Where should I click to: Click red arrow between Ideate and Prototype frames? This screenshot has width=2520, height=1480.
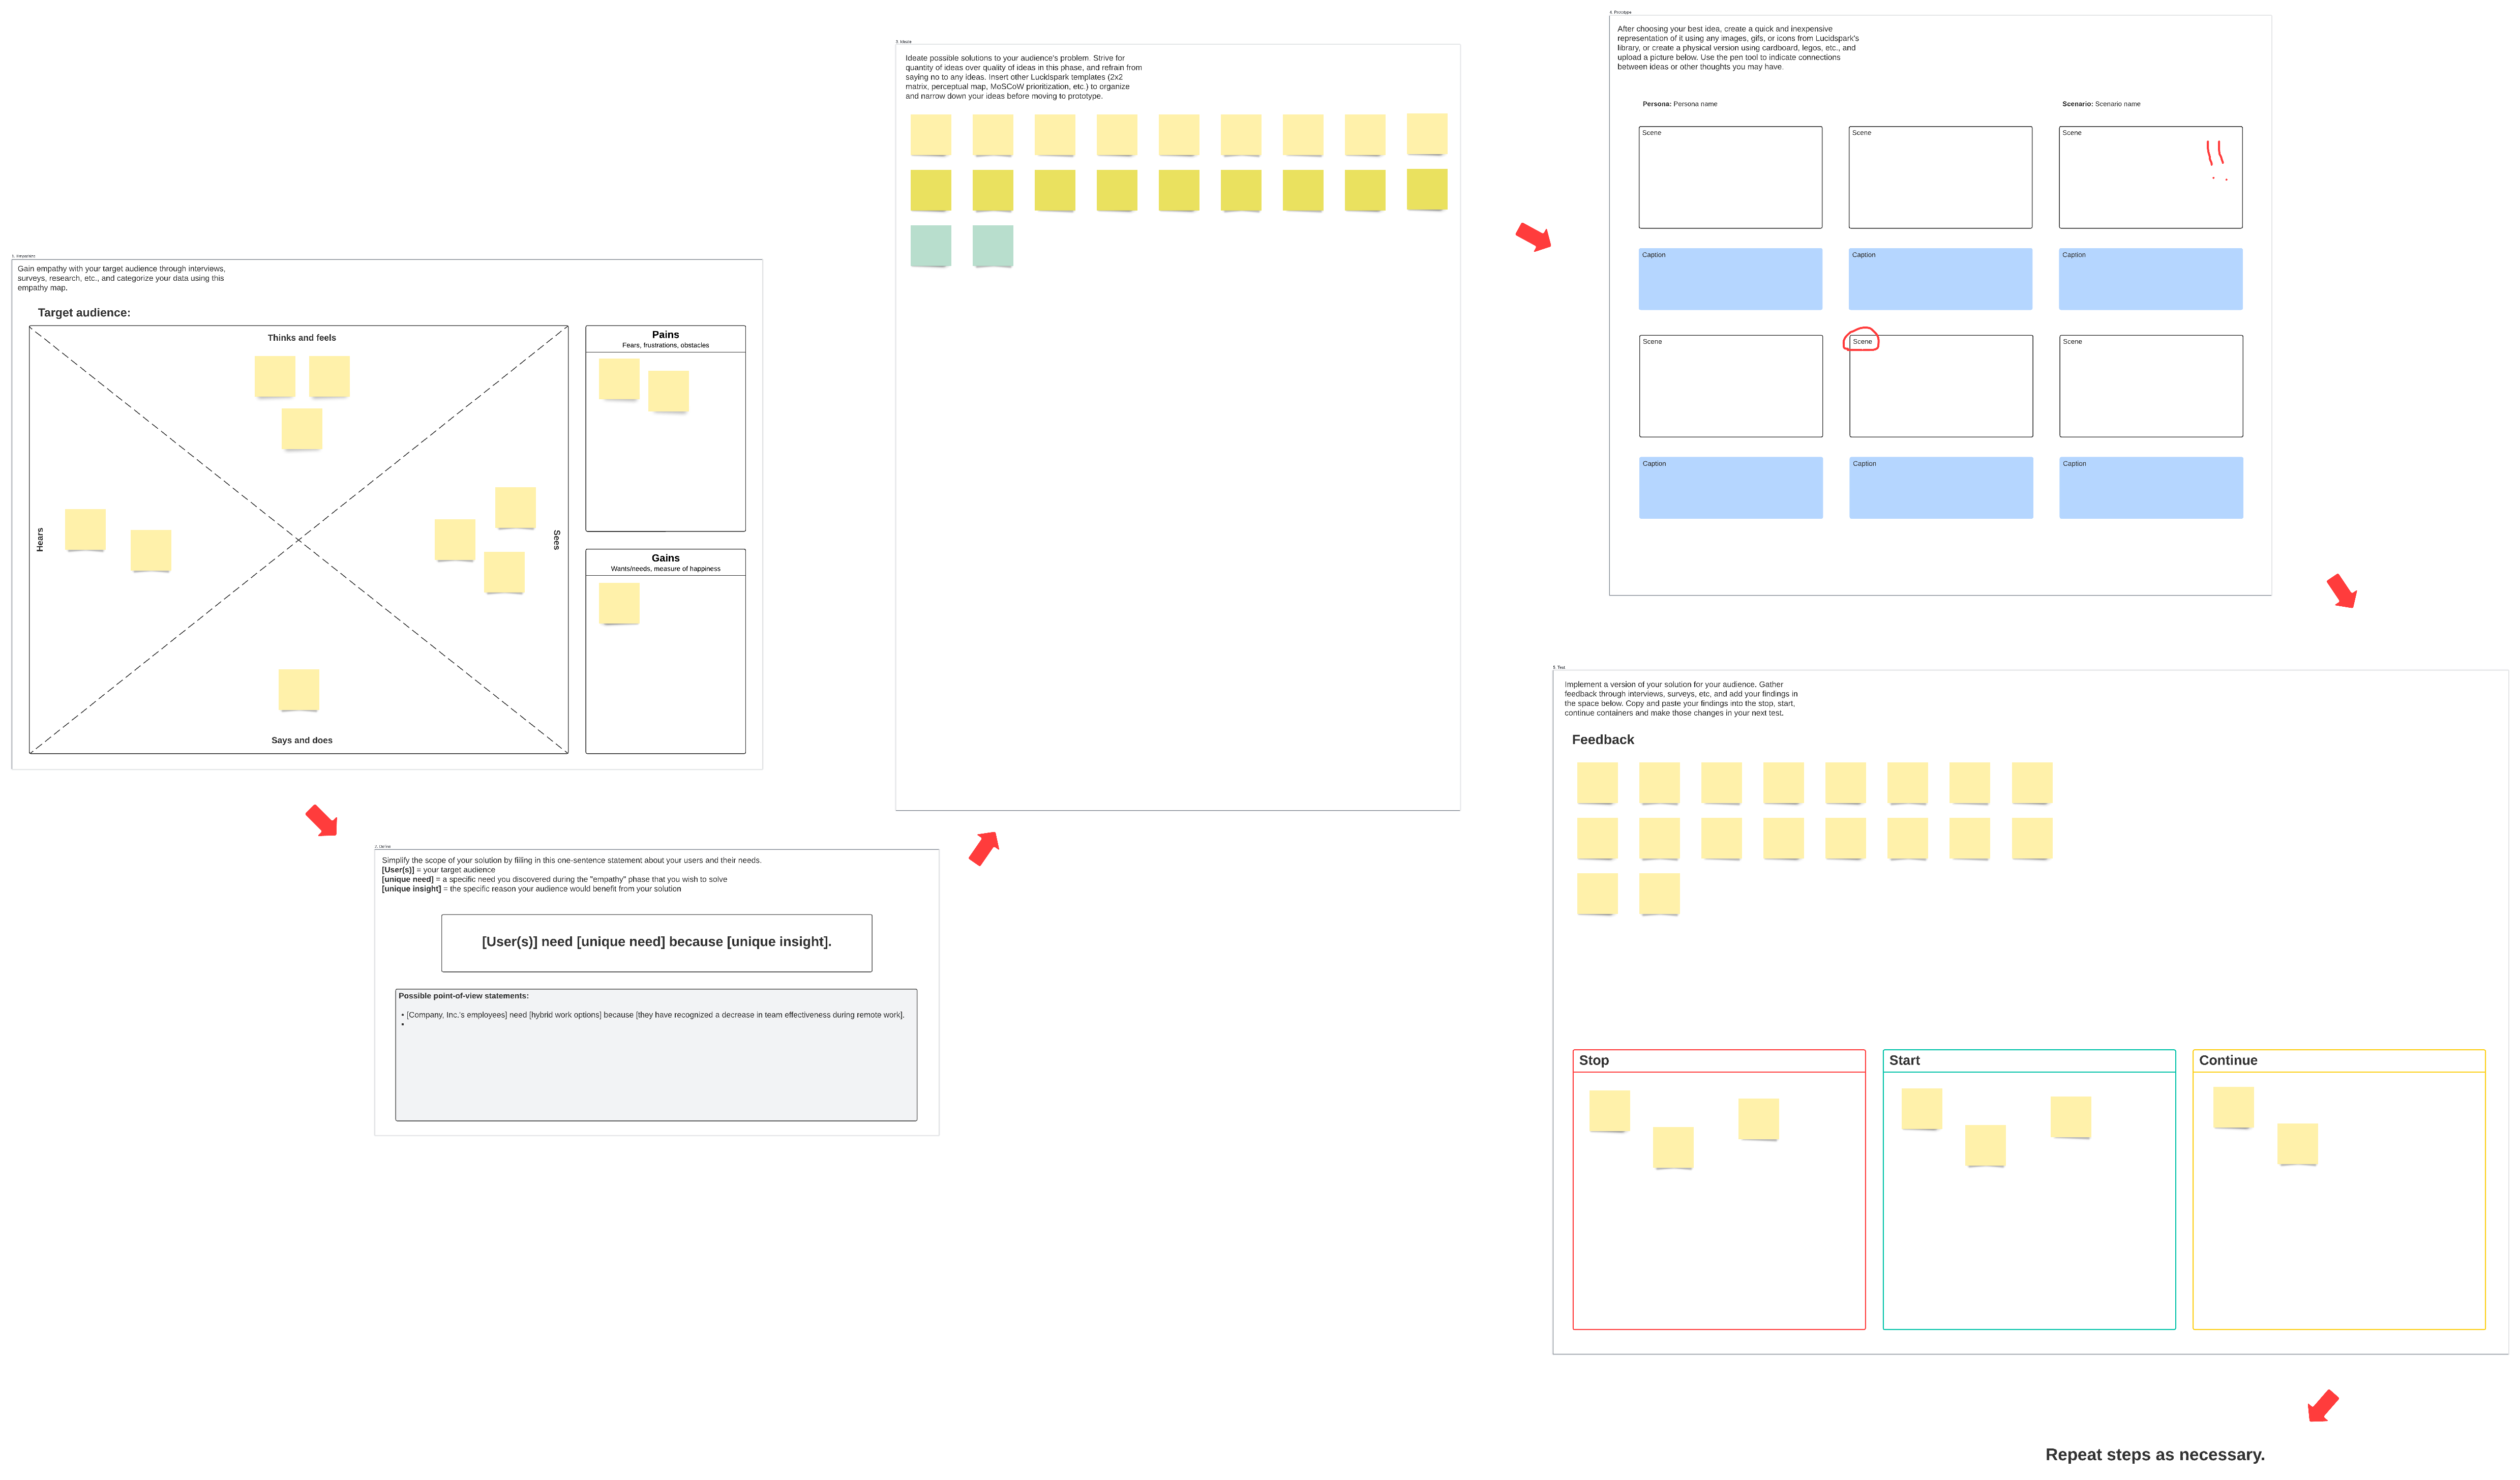coord(1533,237)
